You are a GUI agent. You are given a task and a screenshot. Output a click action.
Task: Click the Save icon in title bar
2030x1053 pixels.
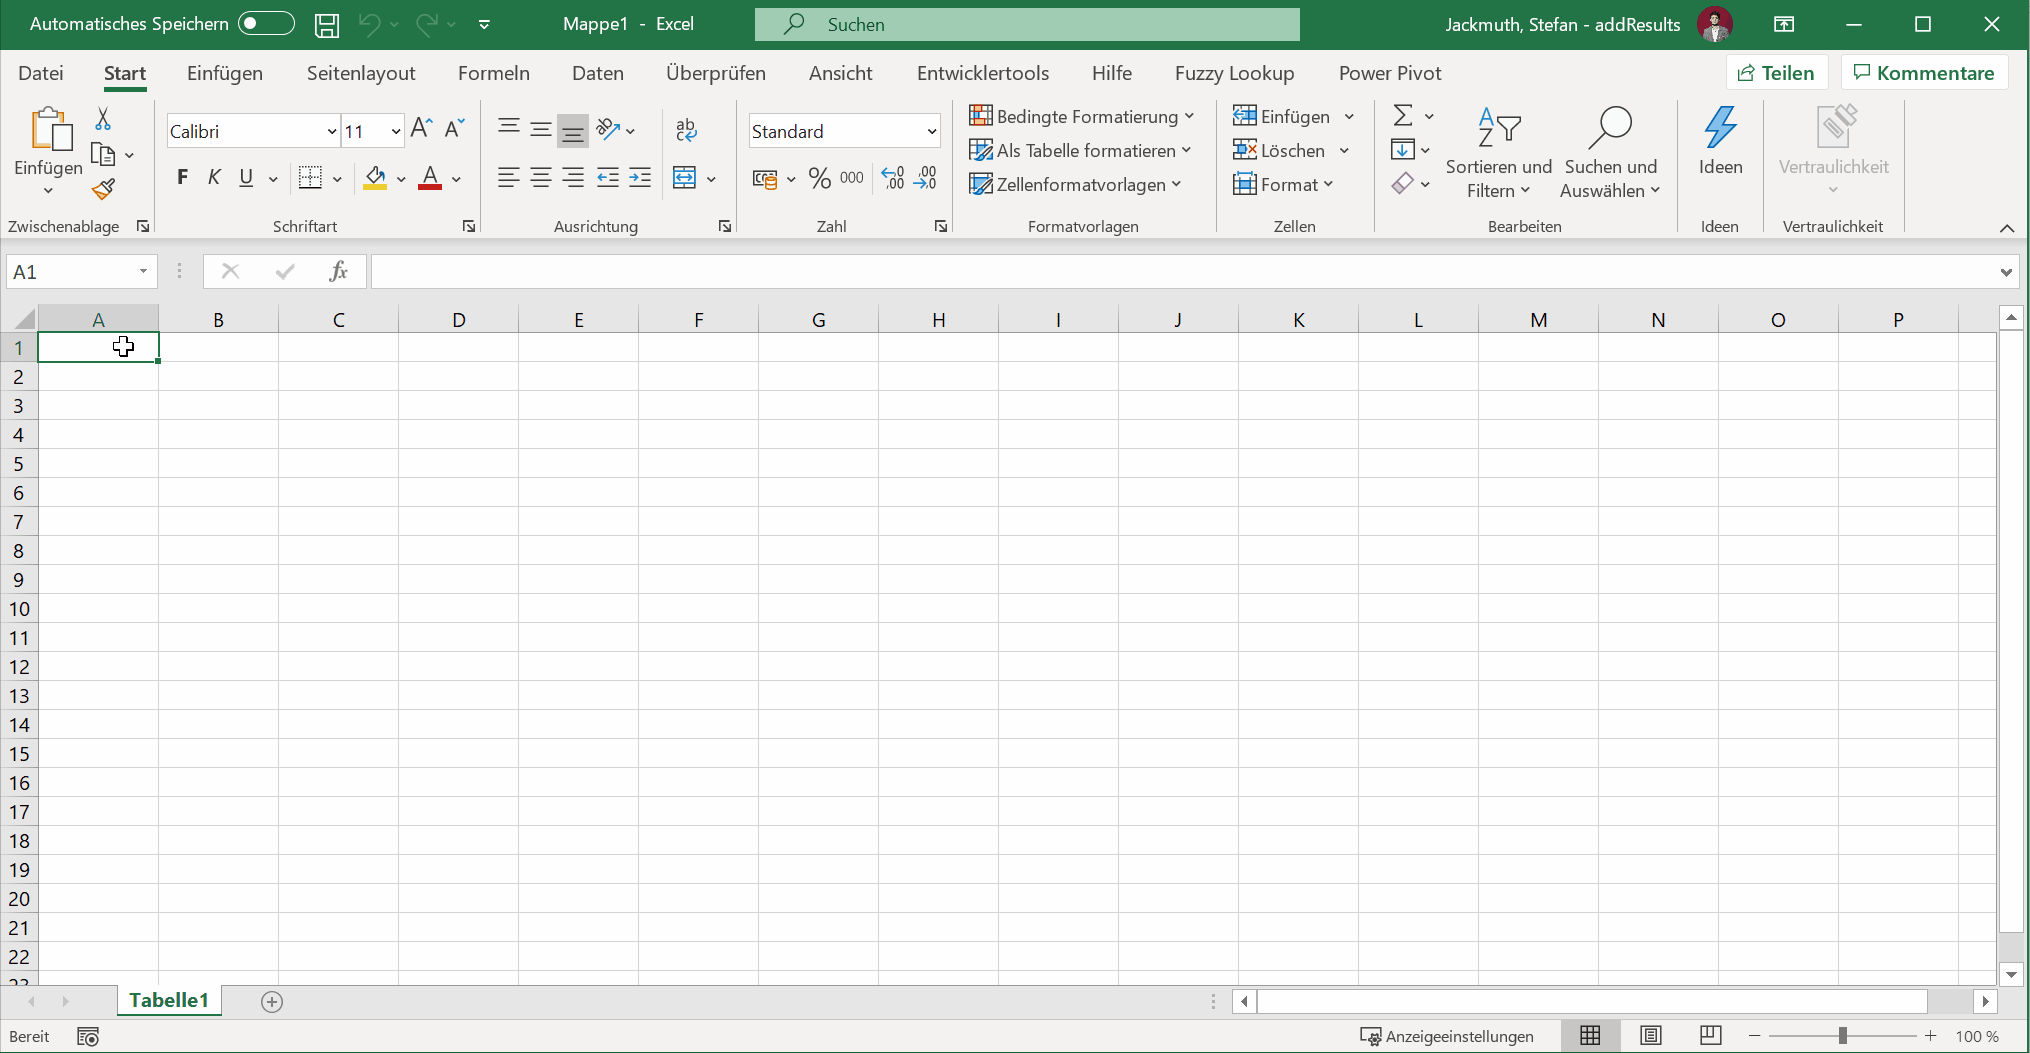327,25
